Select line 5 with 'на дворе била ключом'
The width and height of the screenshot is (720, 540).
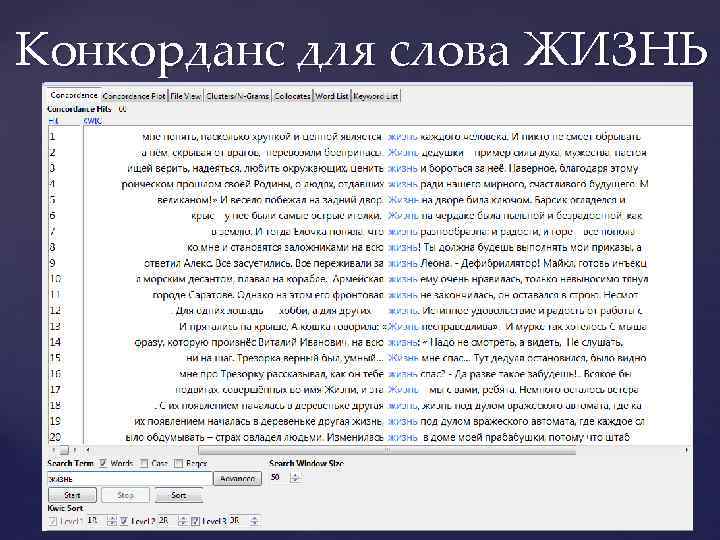pos(370,200)
